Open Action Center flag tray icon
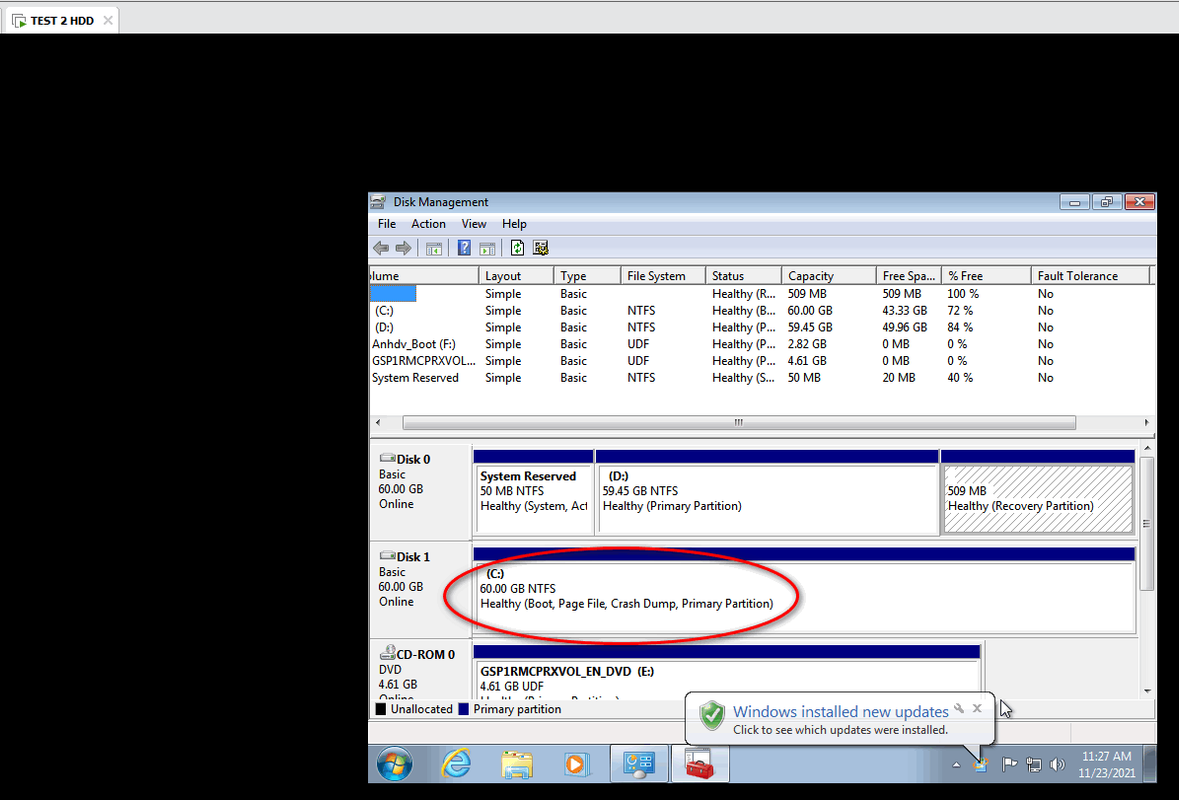Image resolution: width=1179 pixels, height=800 pixels. click(x=1010, y=765)
